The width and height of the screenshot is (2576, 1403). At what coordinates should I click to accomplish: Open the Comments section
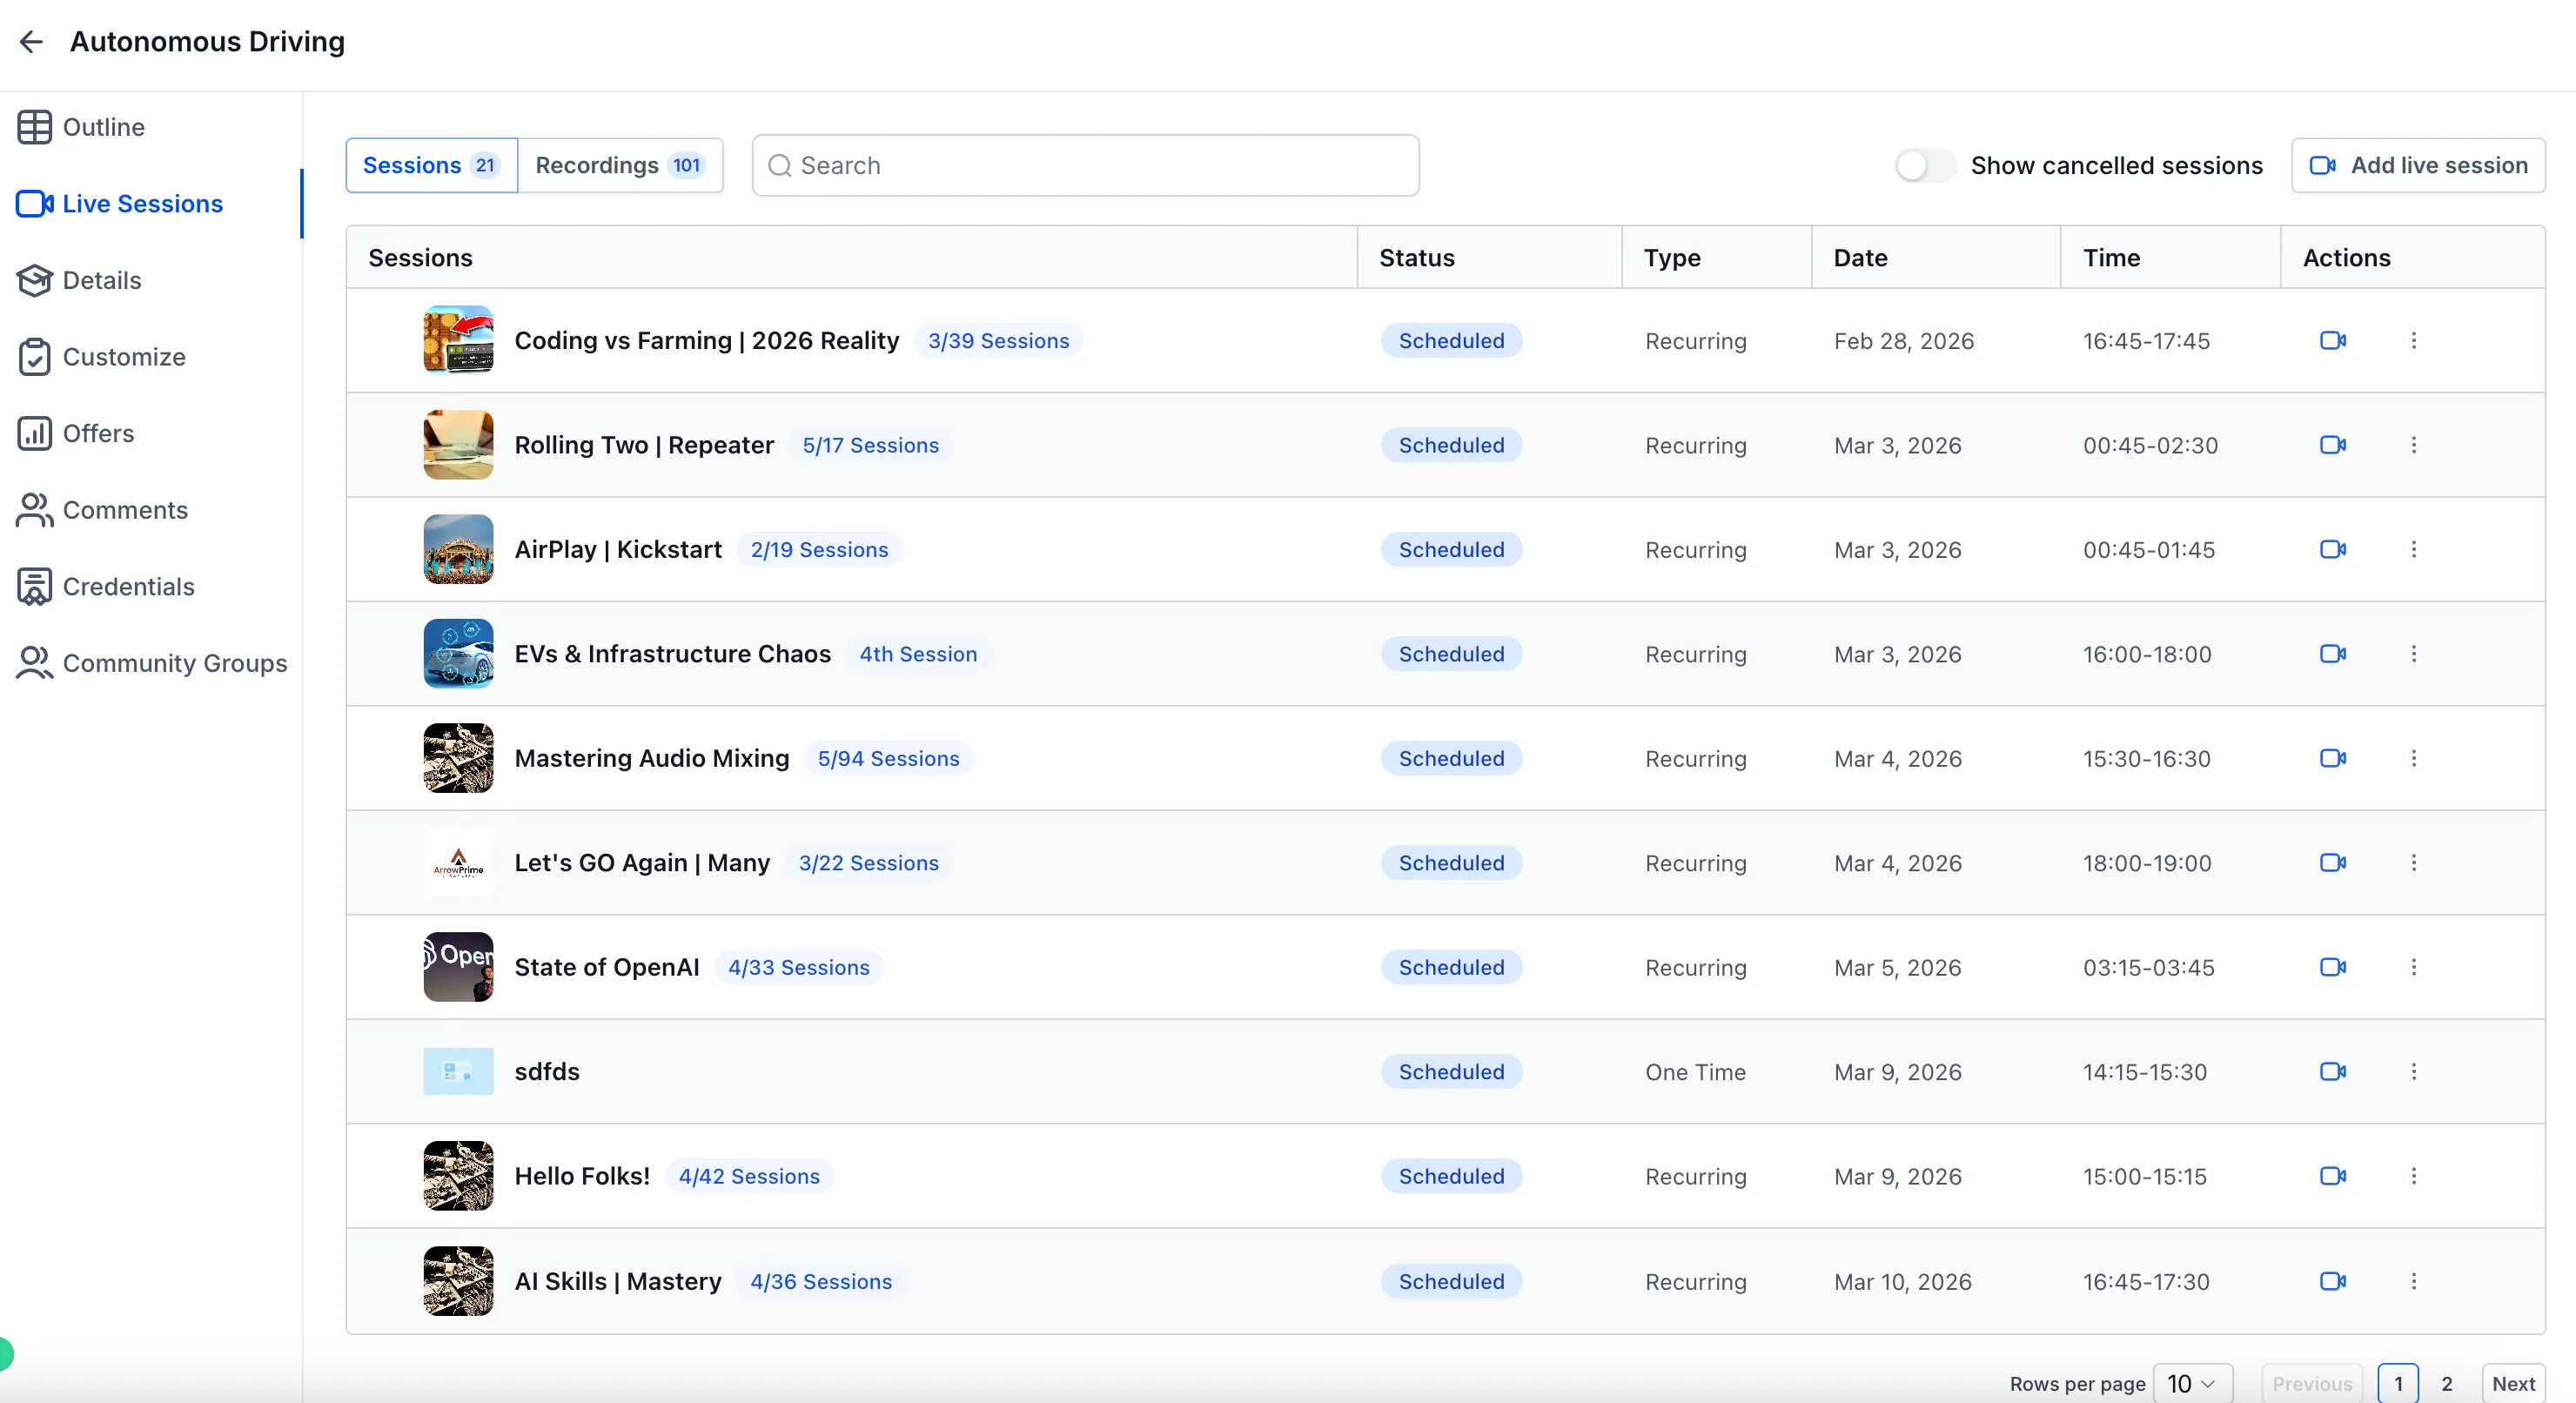(x=124, y=510)
